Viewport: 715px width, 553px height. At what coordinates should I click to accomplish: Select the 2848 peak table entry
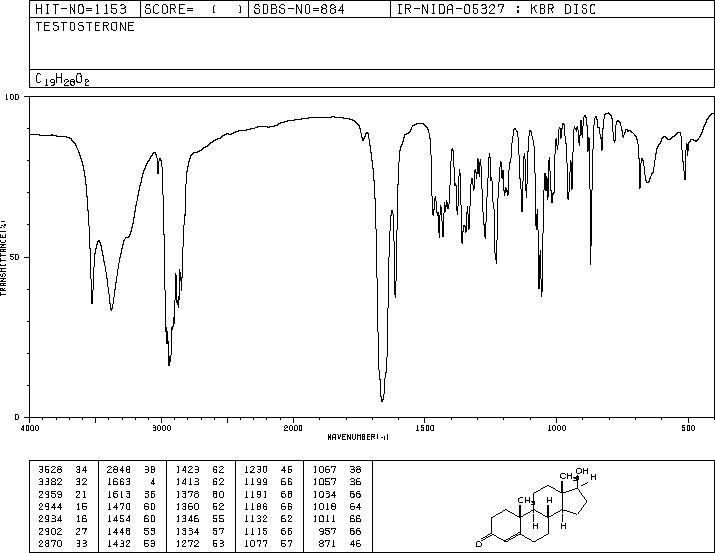click(x=131, y=470)
